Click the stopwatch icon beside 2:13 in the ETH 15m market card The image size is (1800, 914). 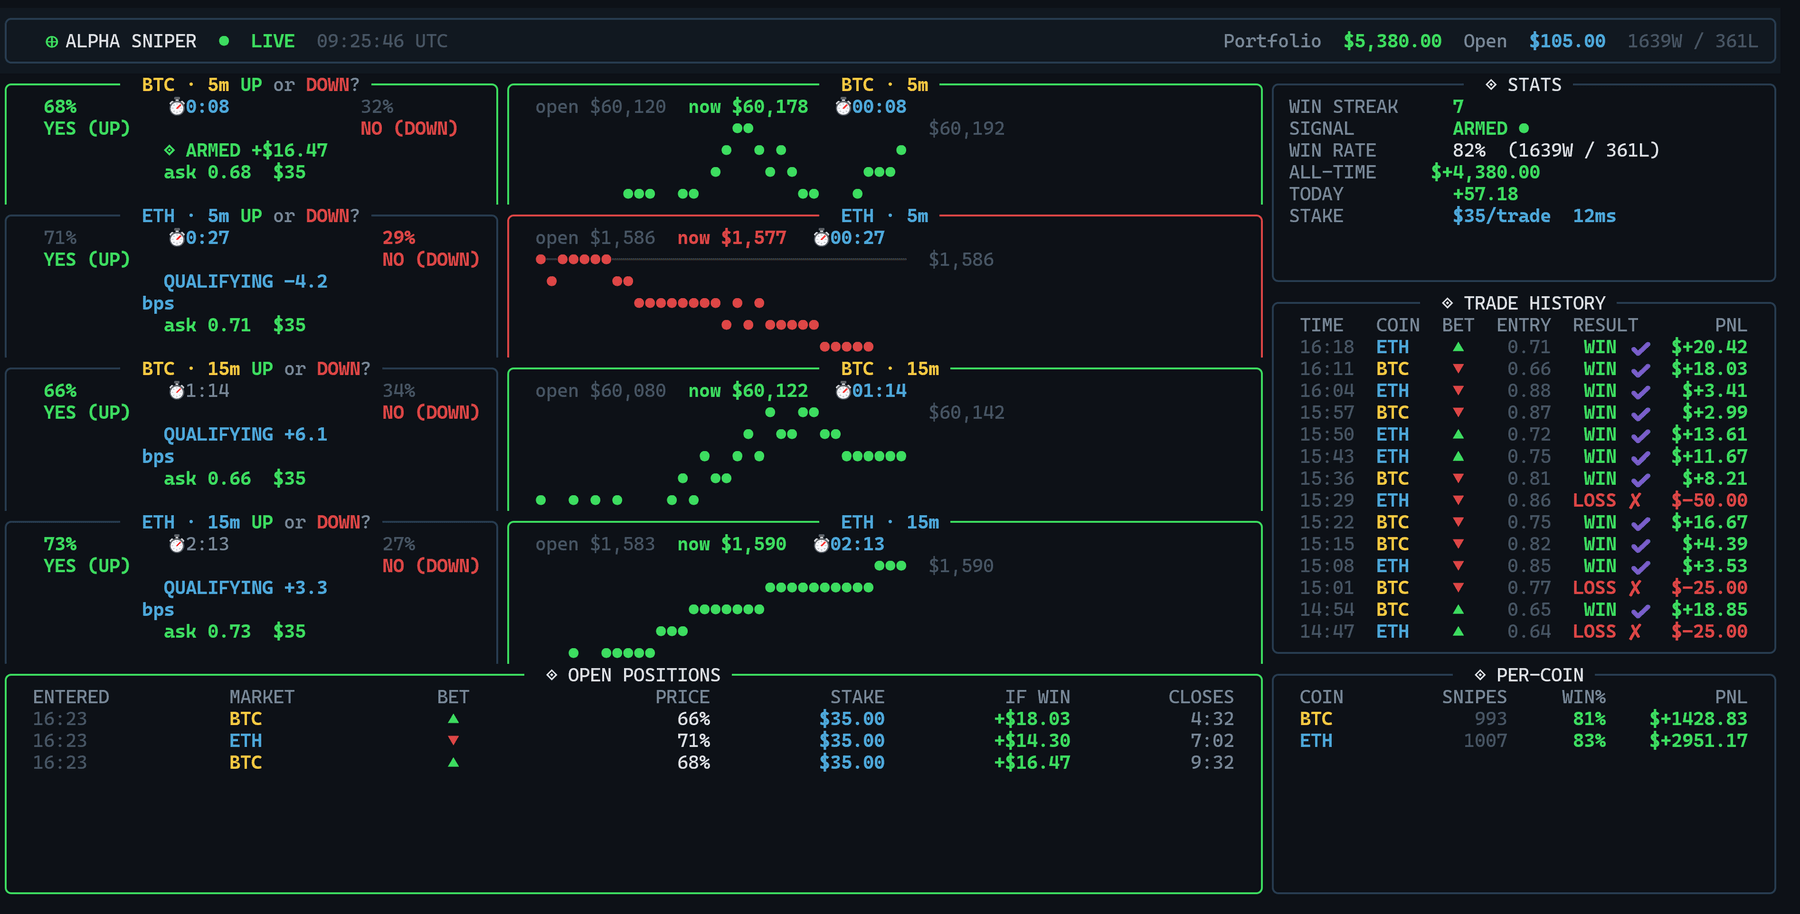[x=176, y=544]
